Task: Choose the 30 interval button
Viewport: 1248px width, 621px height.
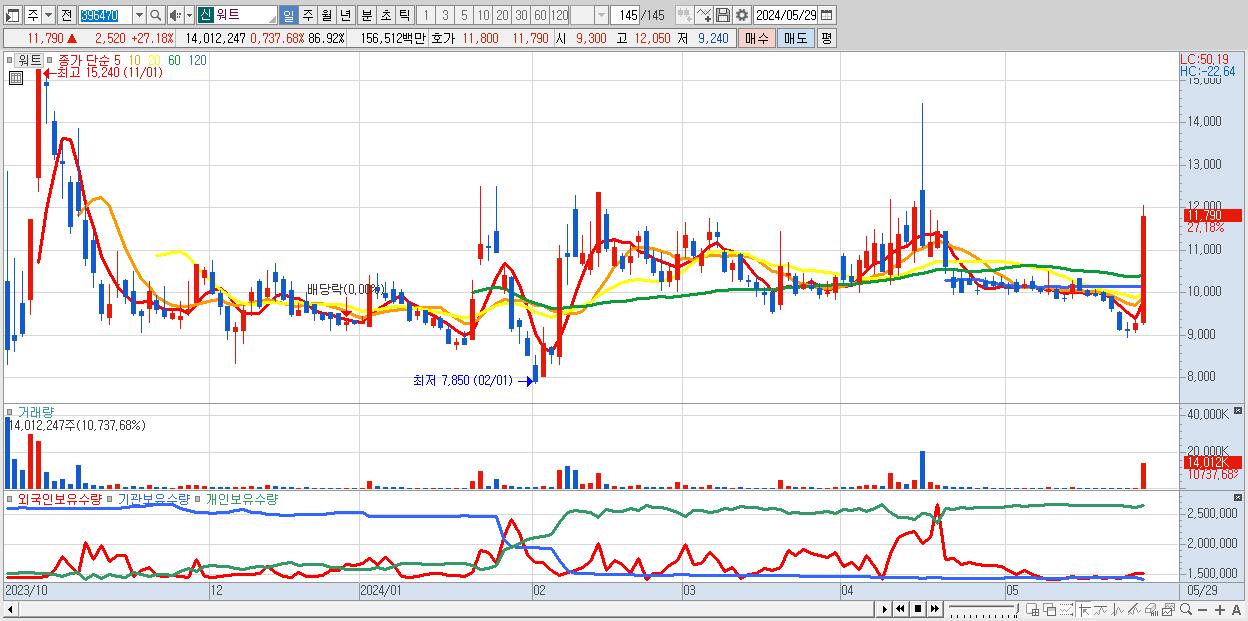Action: (521, 16)
